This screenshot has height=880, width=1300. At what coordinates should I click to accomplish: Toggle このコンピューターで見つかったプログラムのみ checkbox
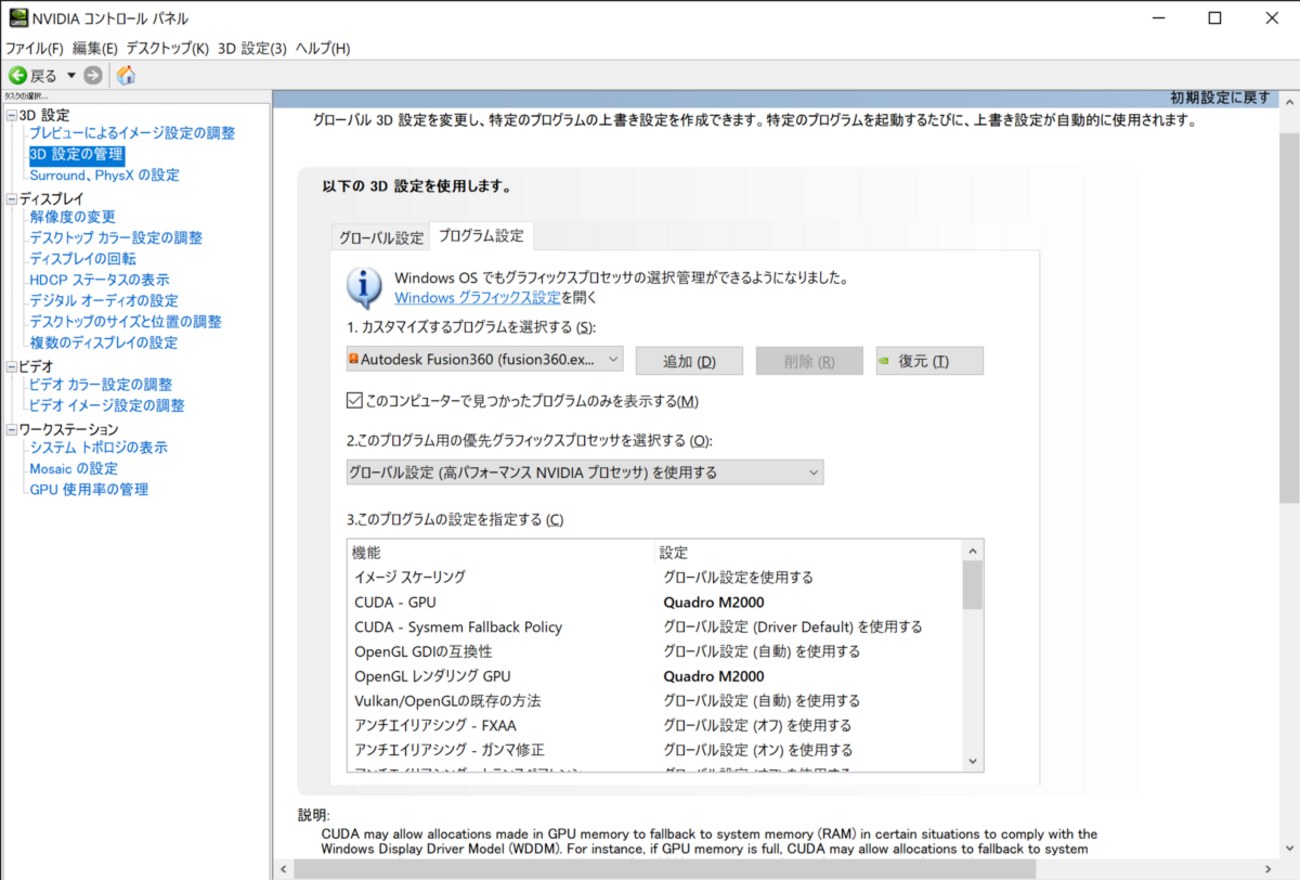[354, 401]
